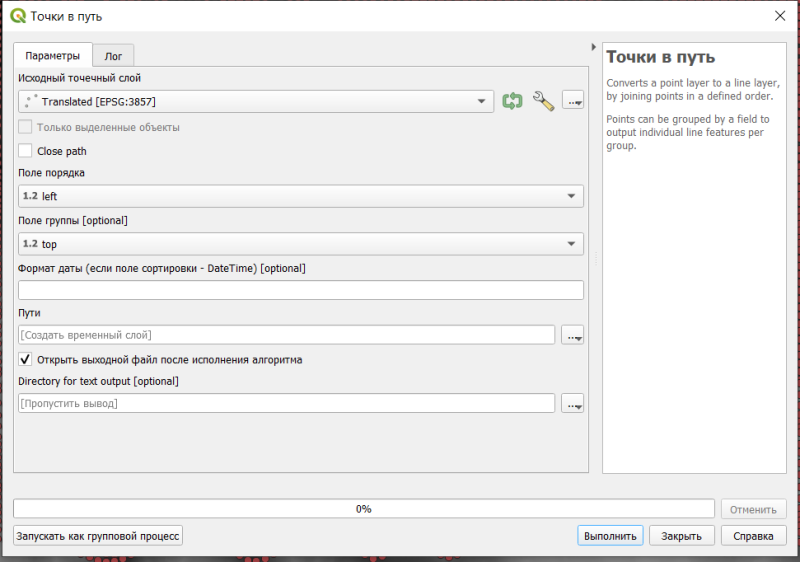Collapse help panel with arrow icon
This screenshot has width=800, height=562.
coord(593,47)
